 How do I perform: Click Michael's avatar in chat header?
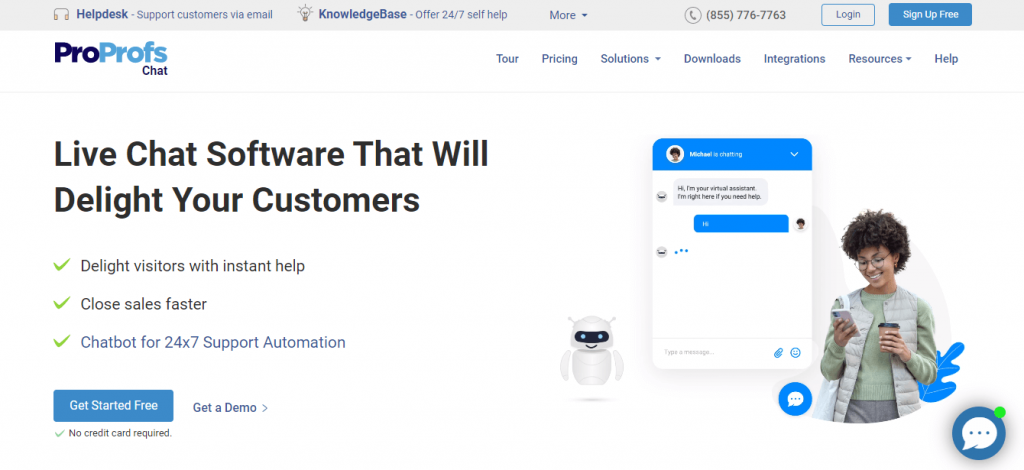coord(675,155)
